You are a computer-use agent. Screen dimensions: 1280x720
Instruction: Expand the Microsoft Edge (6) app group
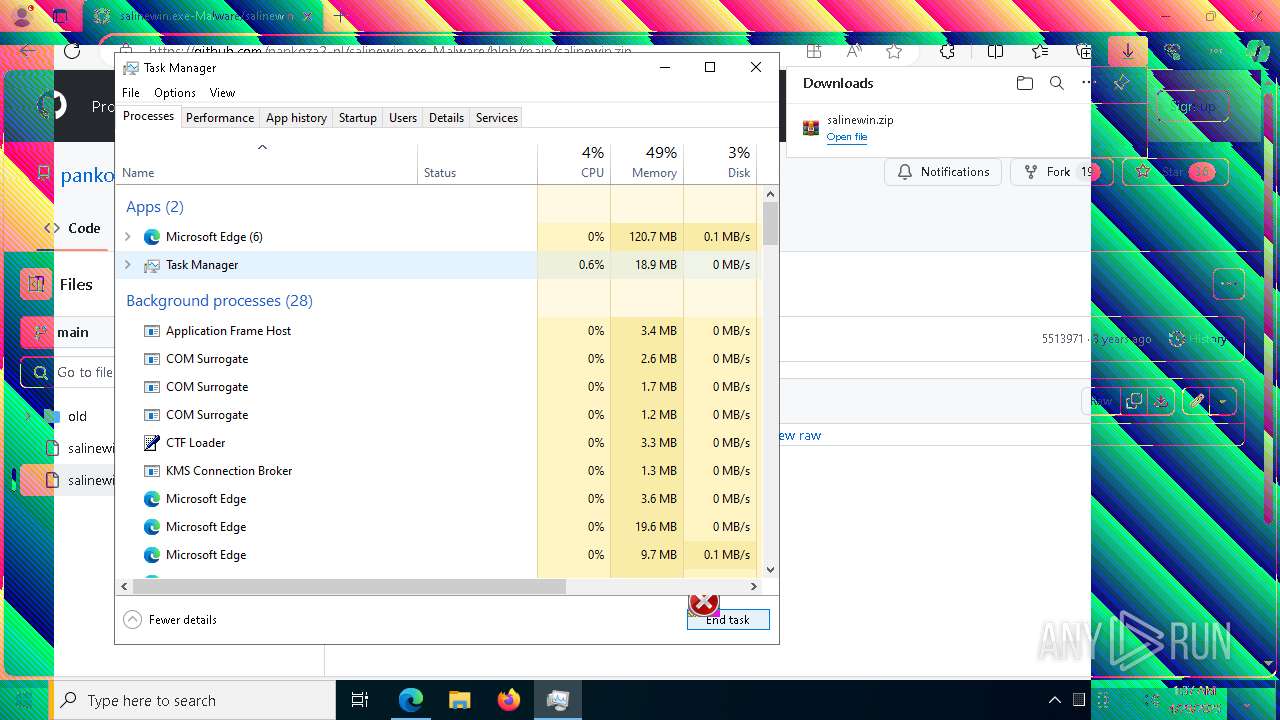[x=127, y=237]
